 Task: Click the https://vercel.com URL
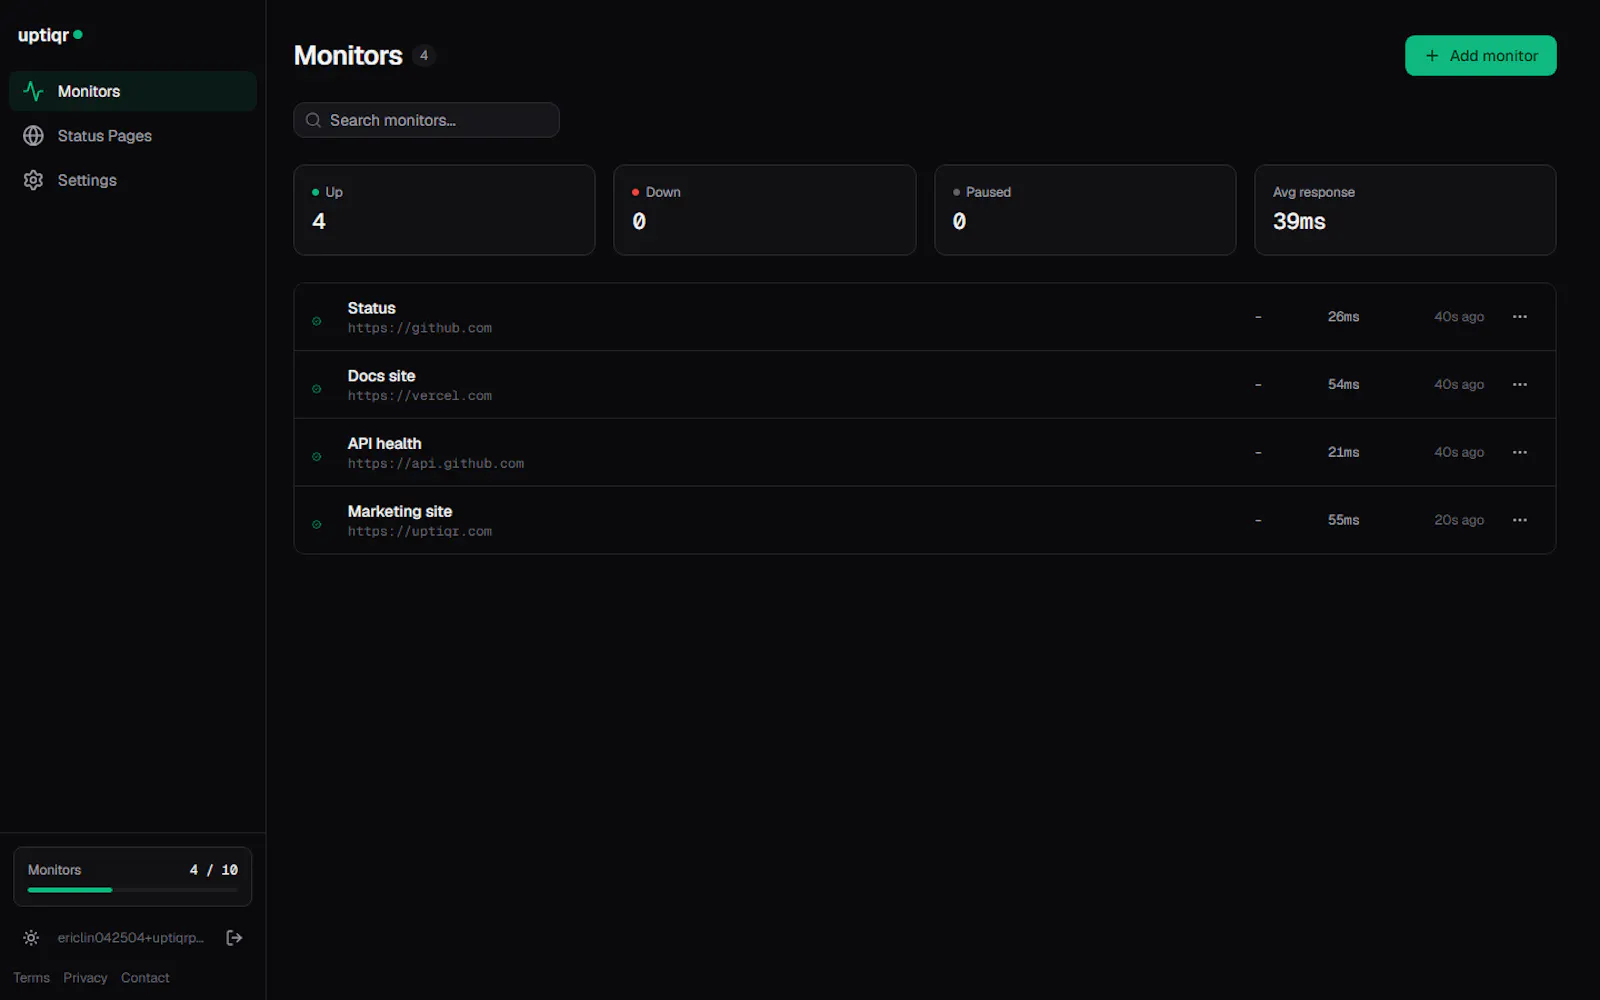pos(420,396)
